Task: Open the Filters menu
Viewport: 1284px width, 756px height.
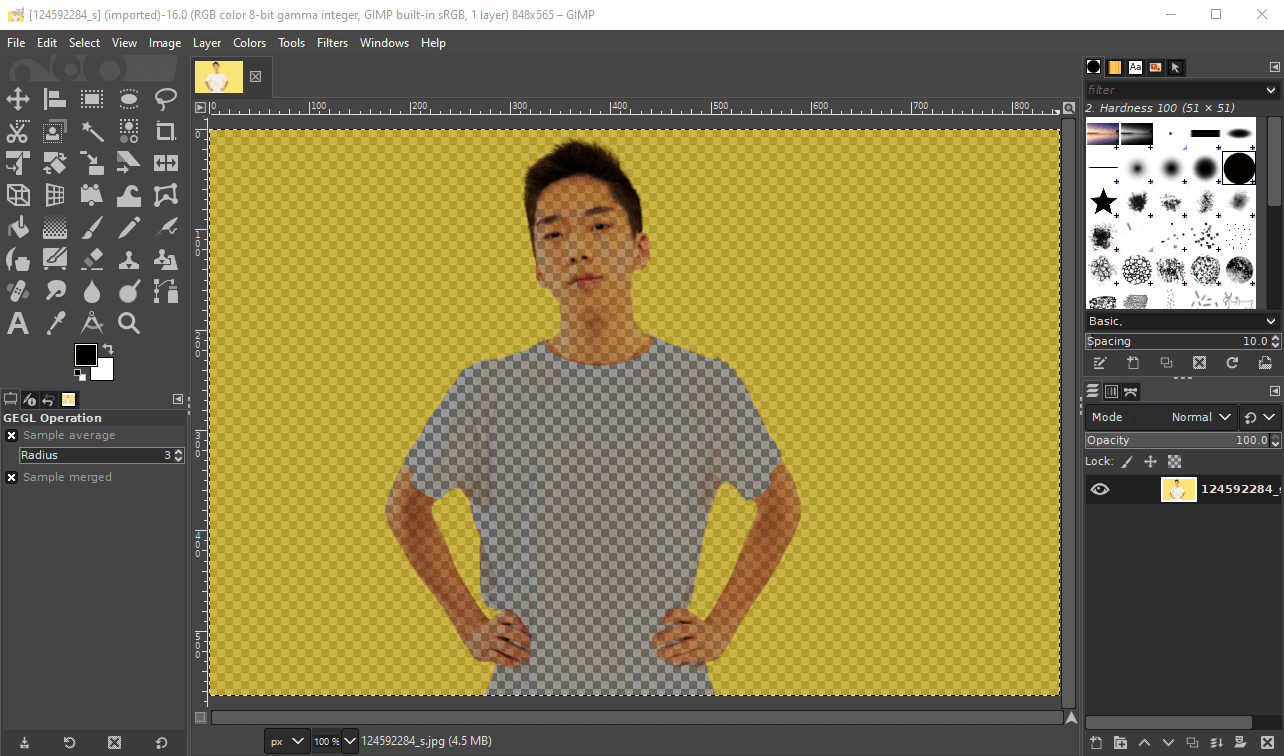Action: (x=332, y=43)
